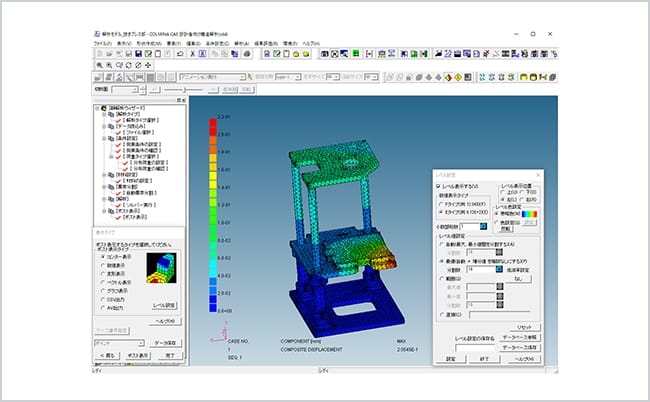650x402 pixels.
Task: Click the undo arrow toolbar icon
Action: [x=180, y=54]
